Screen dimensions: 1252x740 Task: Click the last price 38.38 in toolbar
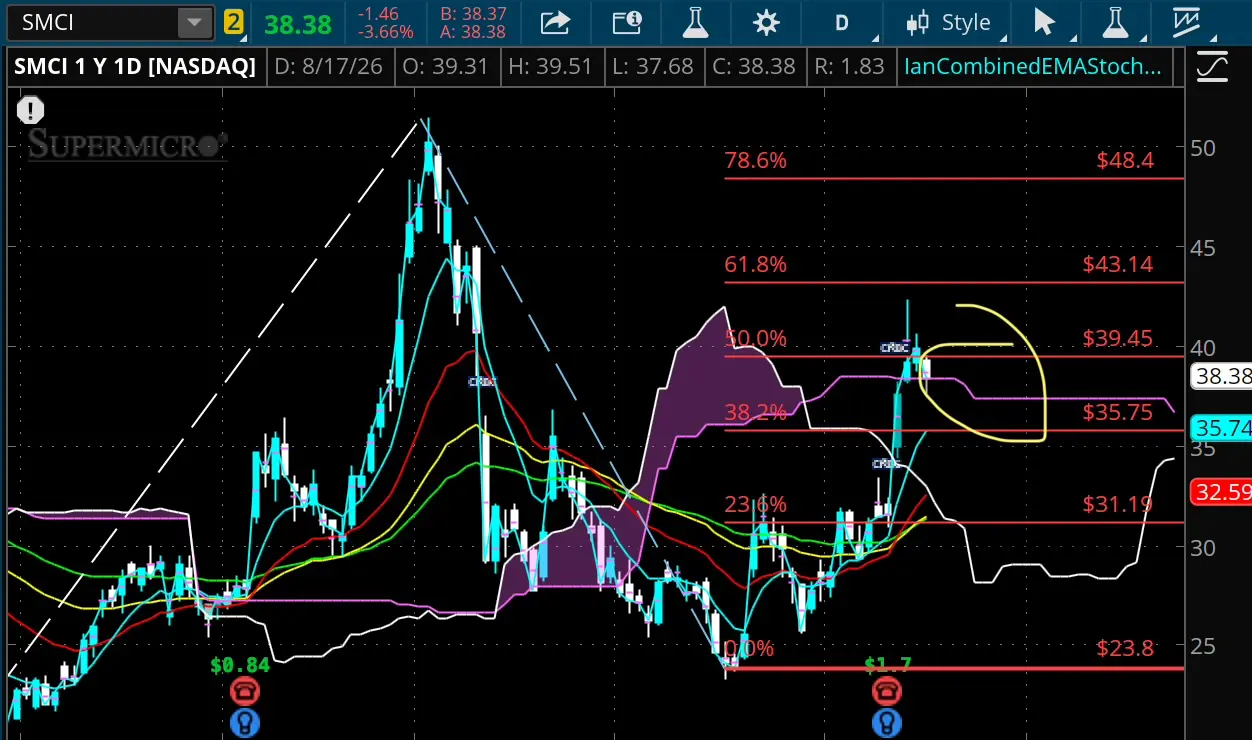pyautogui.click(x=297, y=23)
